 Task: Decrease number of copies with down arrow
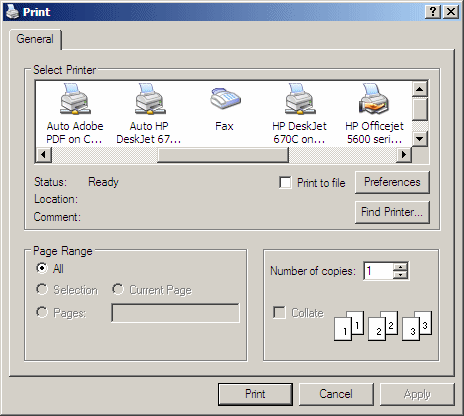pos(400,274)
